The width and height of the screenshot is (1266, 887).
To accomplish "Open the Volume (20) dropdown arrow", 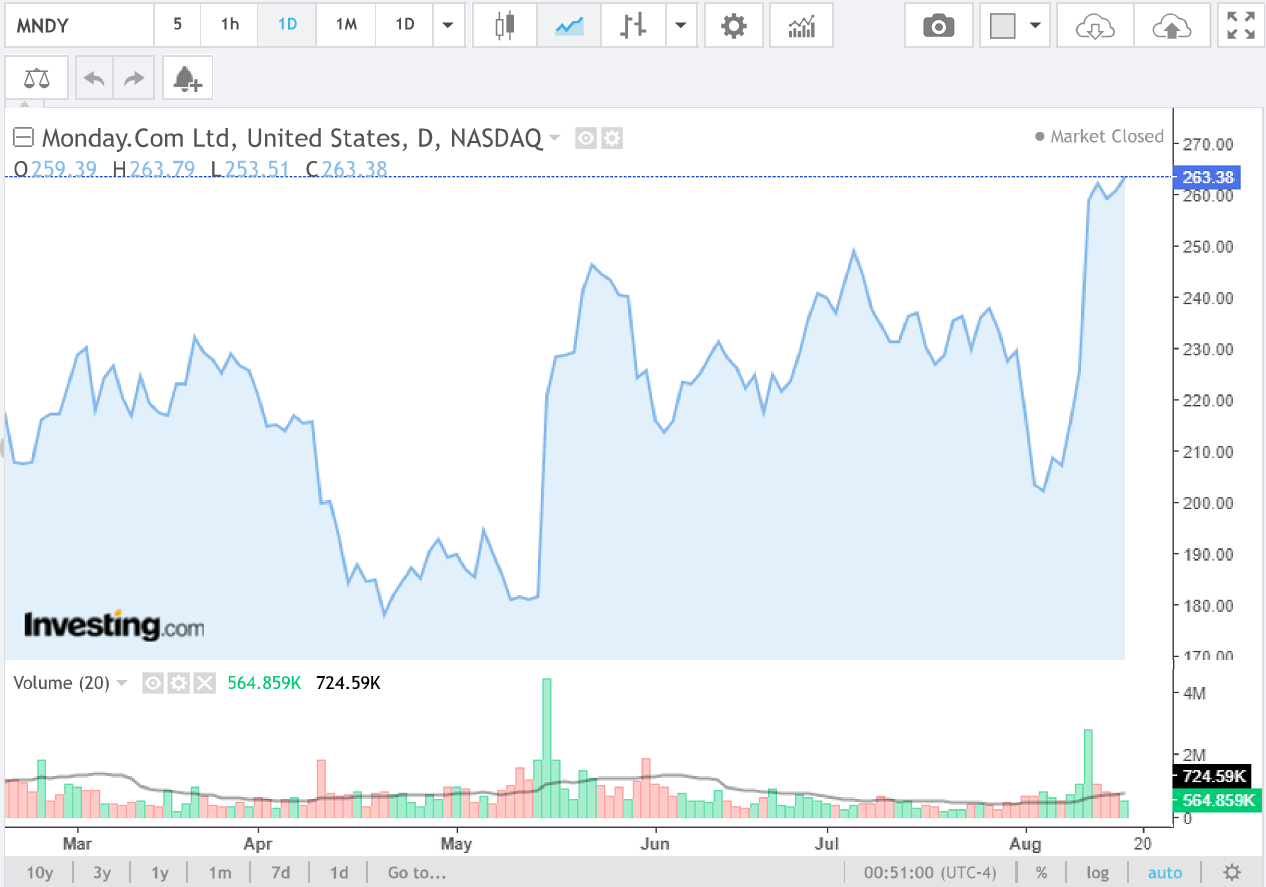I will click(x=122, y=683).
